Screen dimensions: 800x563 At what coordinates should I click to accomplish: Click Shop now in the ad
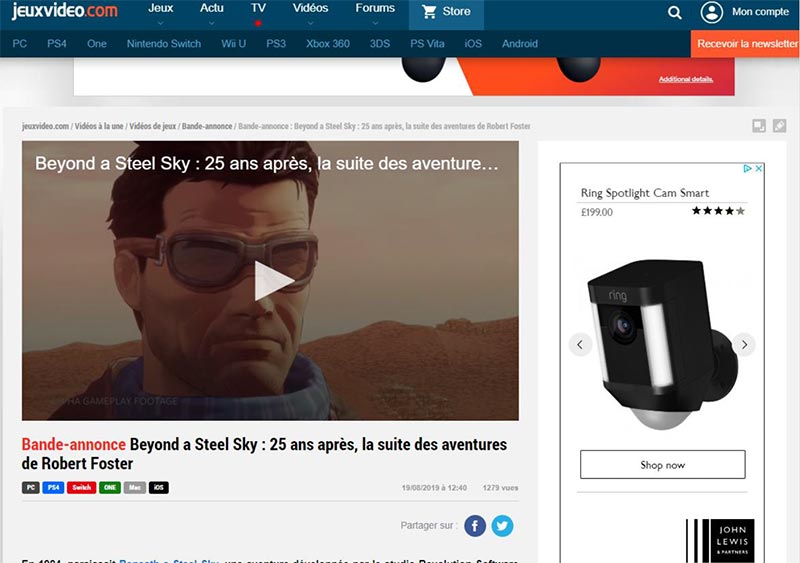(662, 464)
